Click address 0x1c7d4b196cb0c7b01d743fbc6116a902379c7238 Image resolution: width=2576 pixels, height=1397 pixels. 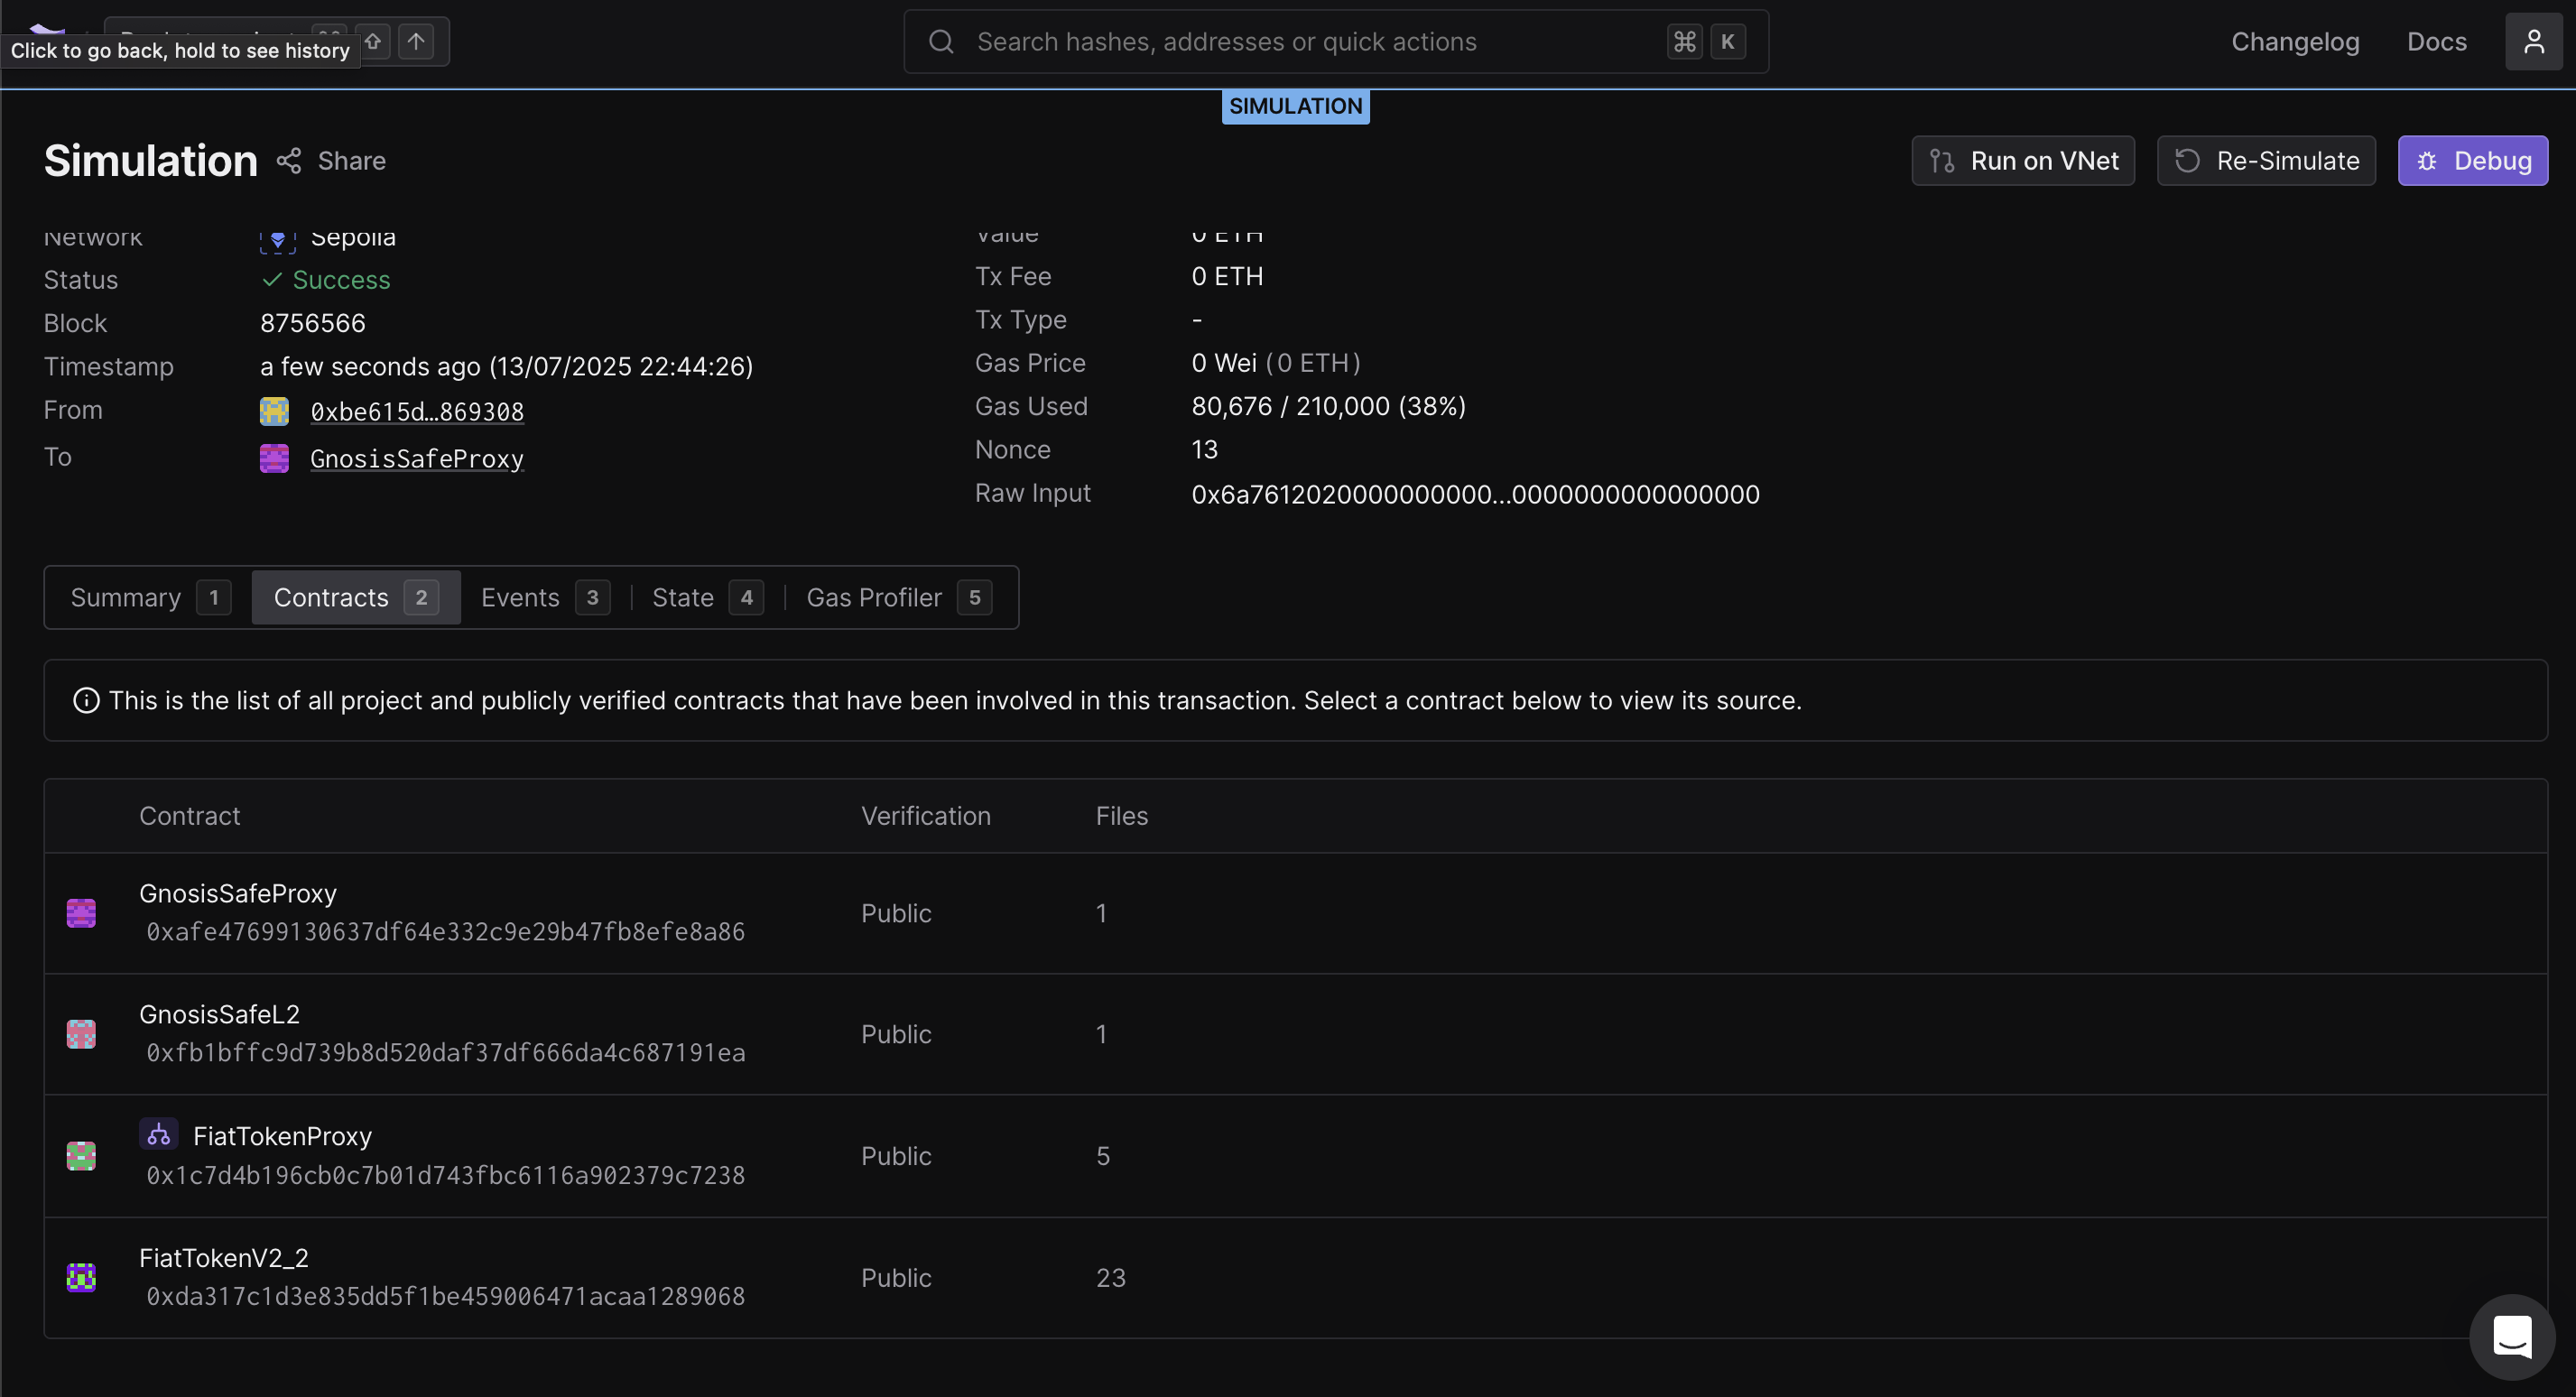(446, 1175)
